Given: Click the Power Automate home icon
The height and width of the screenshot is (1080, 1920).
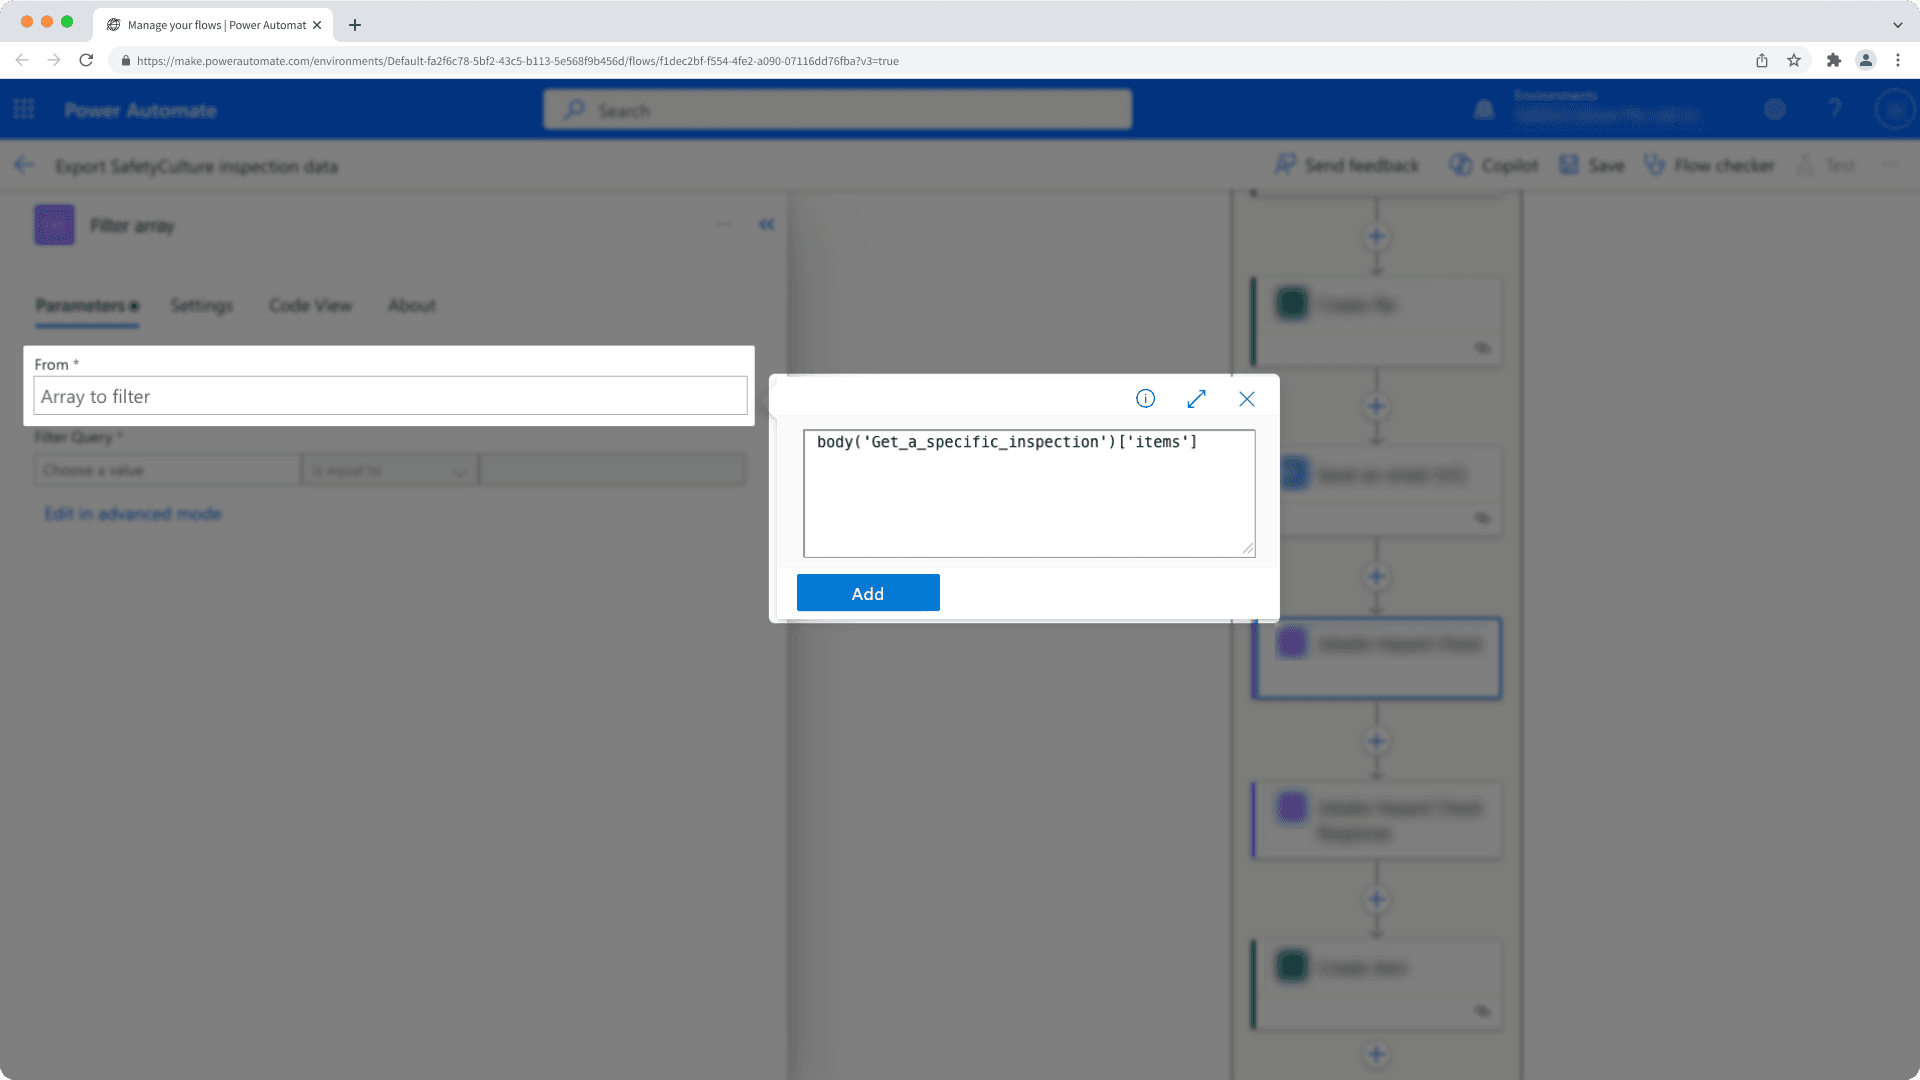Looking at the screenshot, I should tap(141, 109).
